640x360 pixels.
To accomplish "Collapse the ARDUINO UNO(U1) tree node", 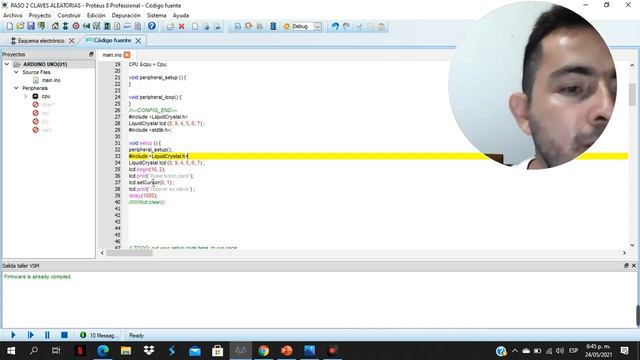I will [x=7, y=64].
